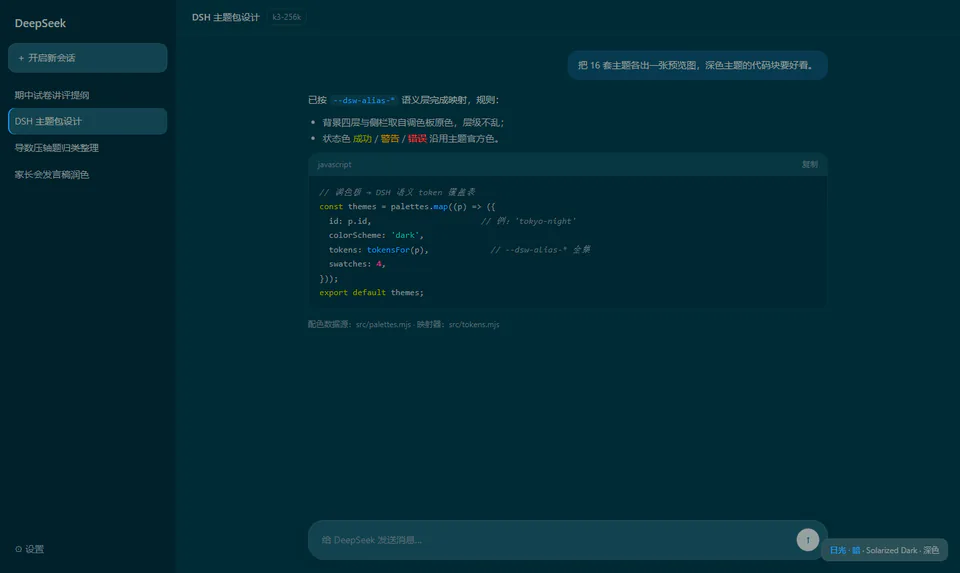Click the DSH 主题包设计 header title

(x=225, y=17)
